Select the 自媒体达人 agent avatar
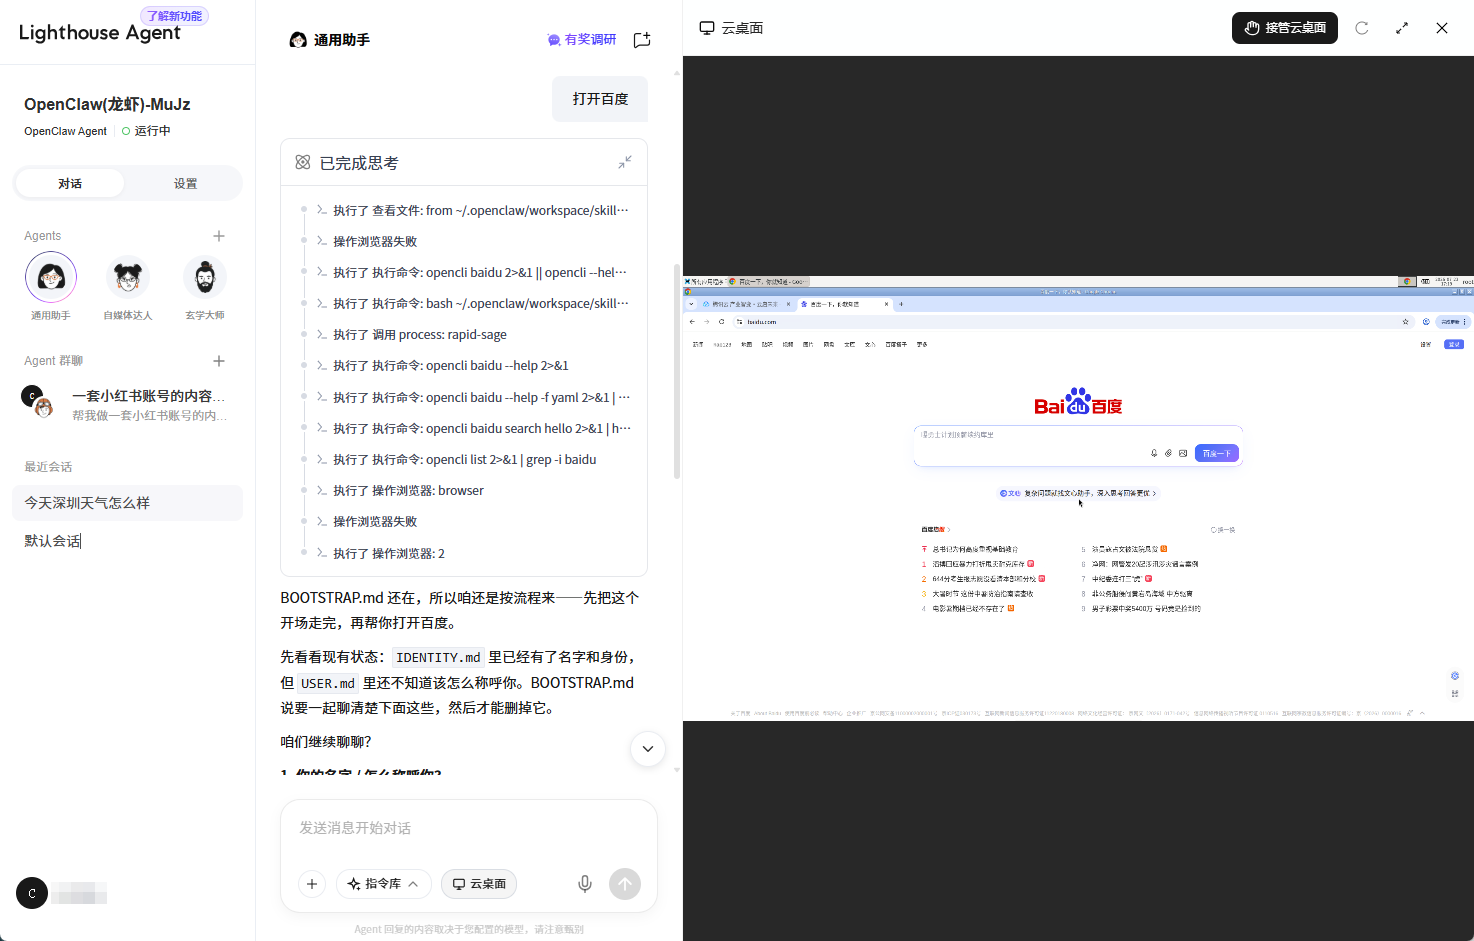This screenshot has height=941, width=1474. (128, 277)
